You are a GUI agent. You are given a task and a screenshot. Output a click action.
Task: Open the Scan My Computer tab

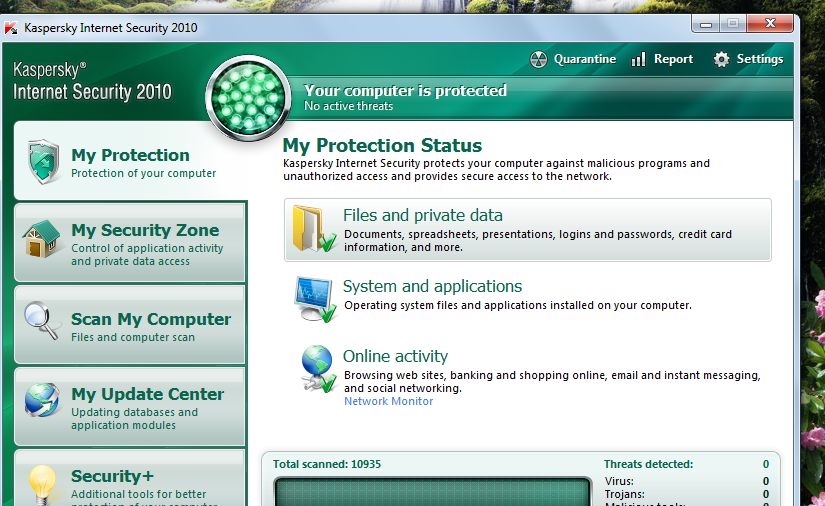(129, 325)
